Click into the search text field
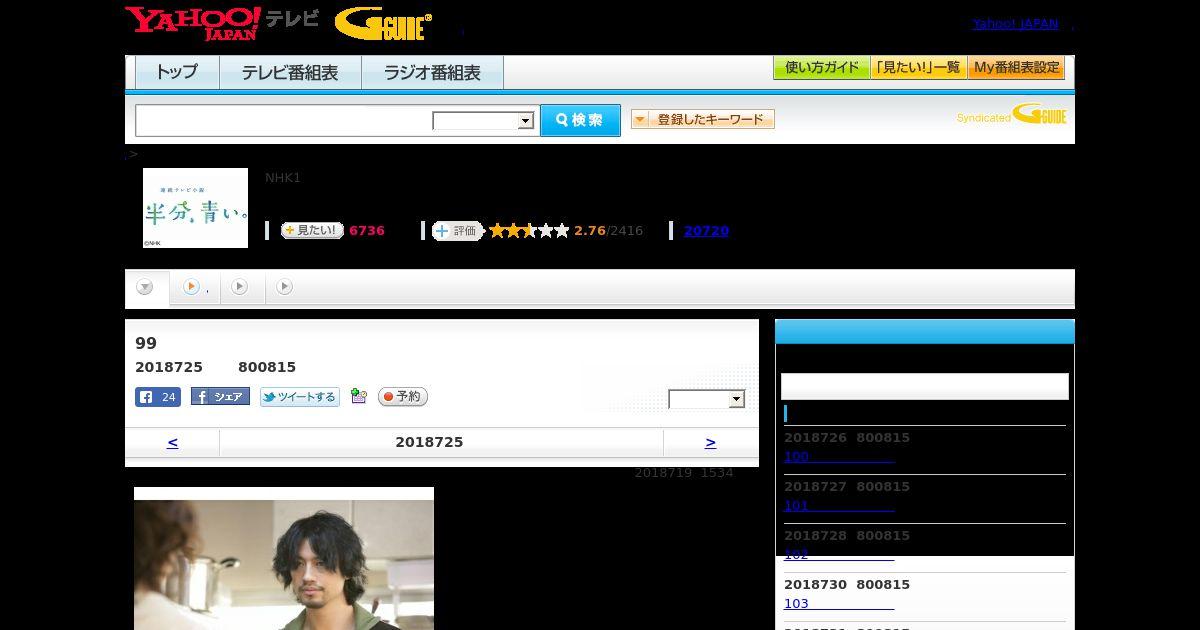 pos(284,120)
